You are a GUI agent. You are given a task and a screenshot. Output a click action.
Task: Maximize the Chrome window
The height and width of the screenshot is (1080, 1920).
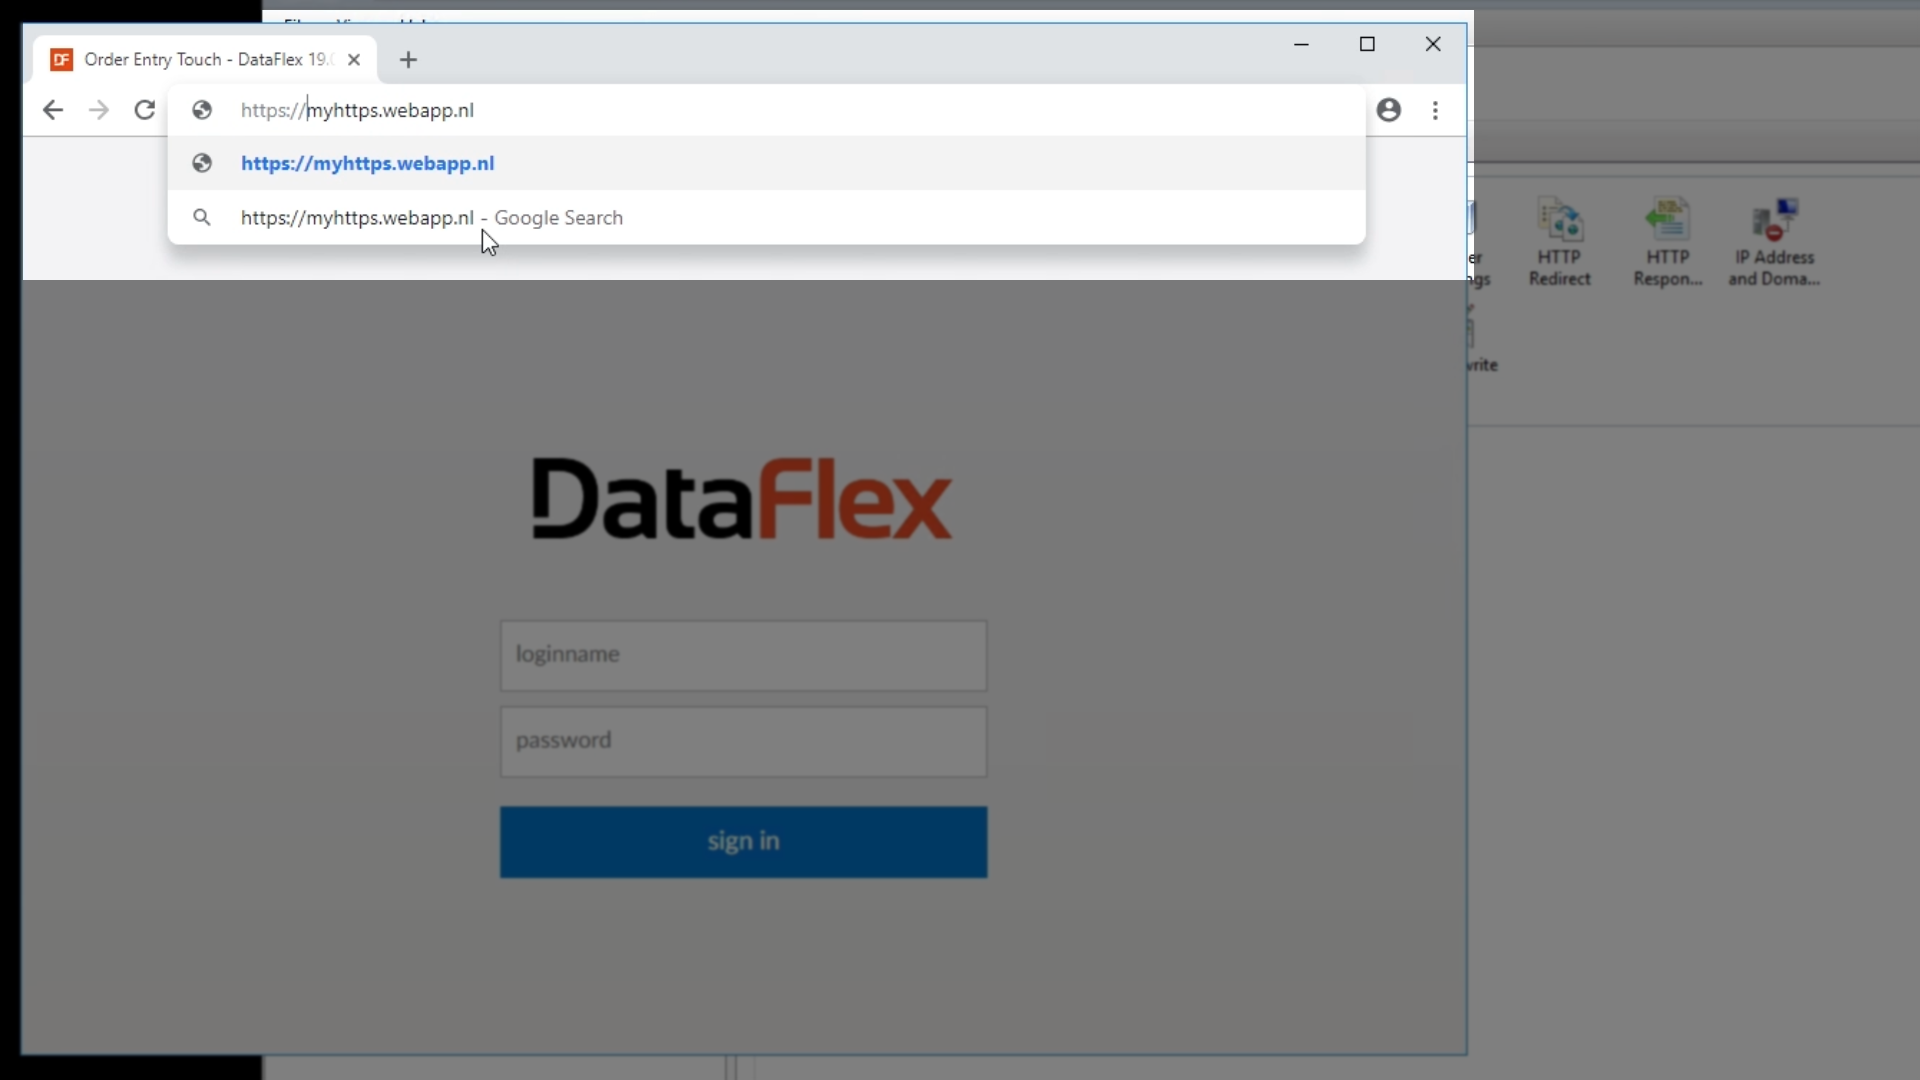pyautogui.click(x=1367, y=44)
